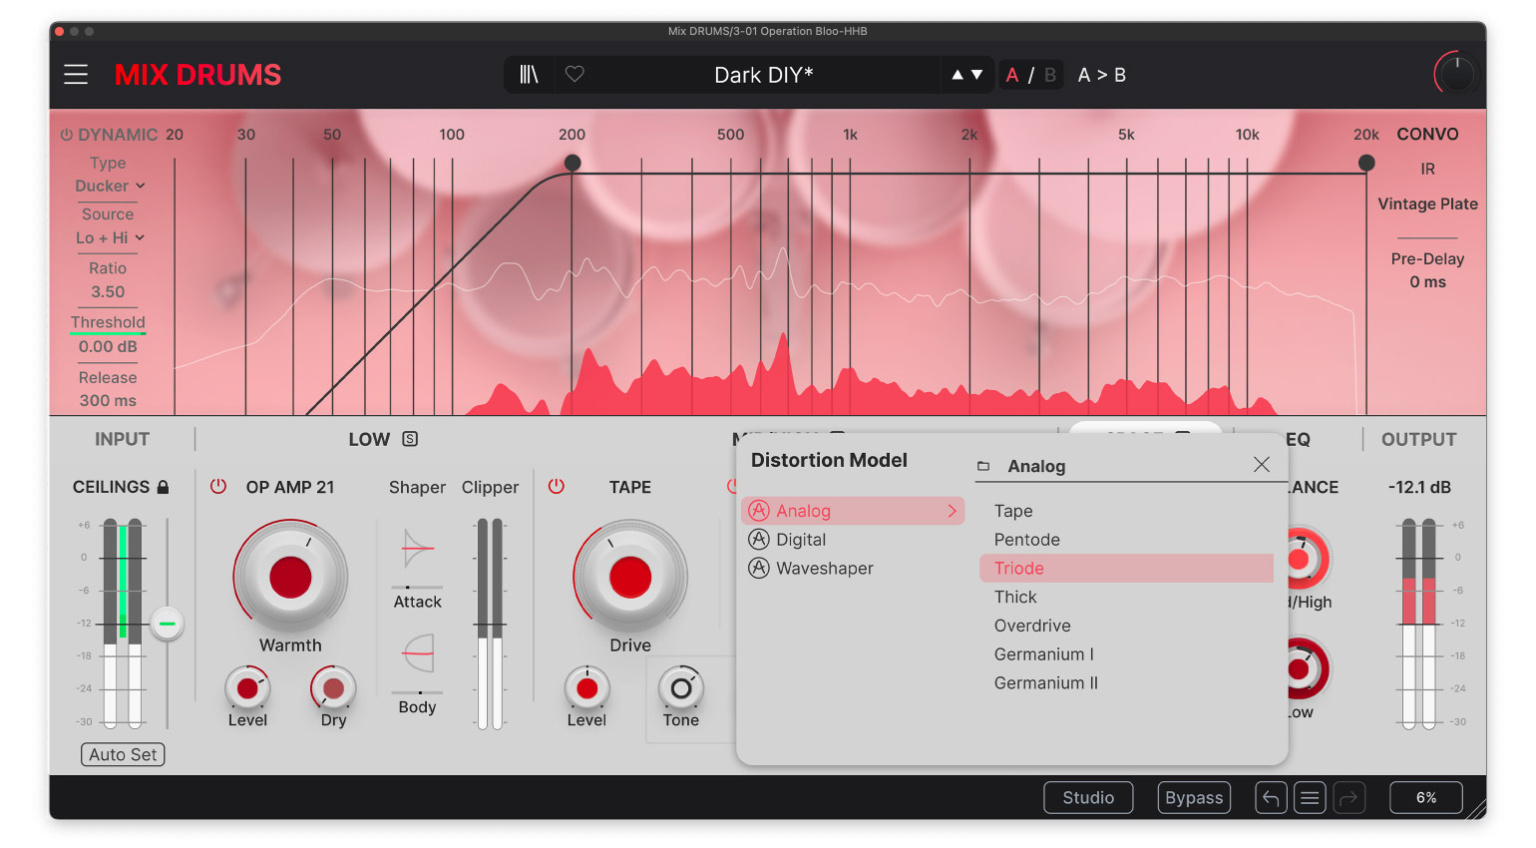
Task: Click the lock icon next to CEILINGS
Action: click(165, 487)
